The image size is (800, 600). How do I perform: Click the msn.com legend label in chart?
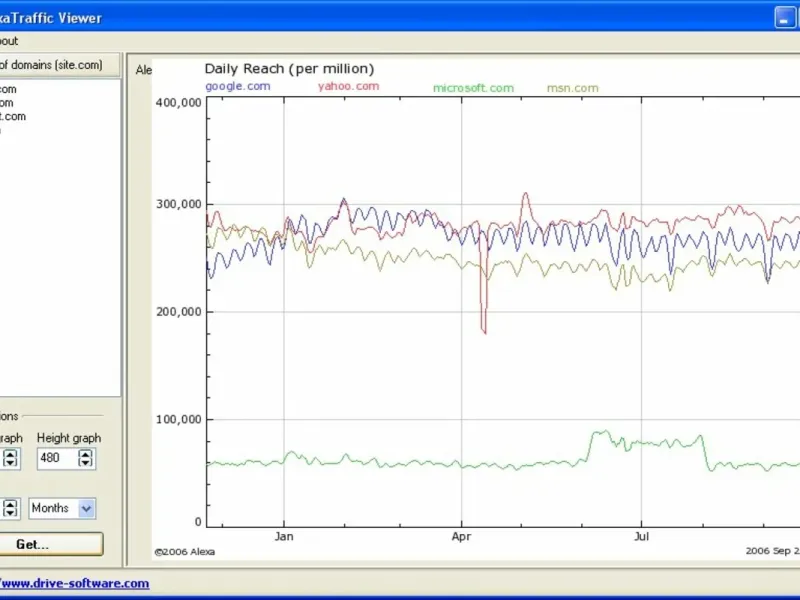[x=572, y=88]
